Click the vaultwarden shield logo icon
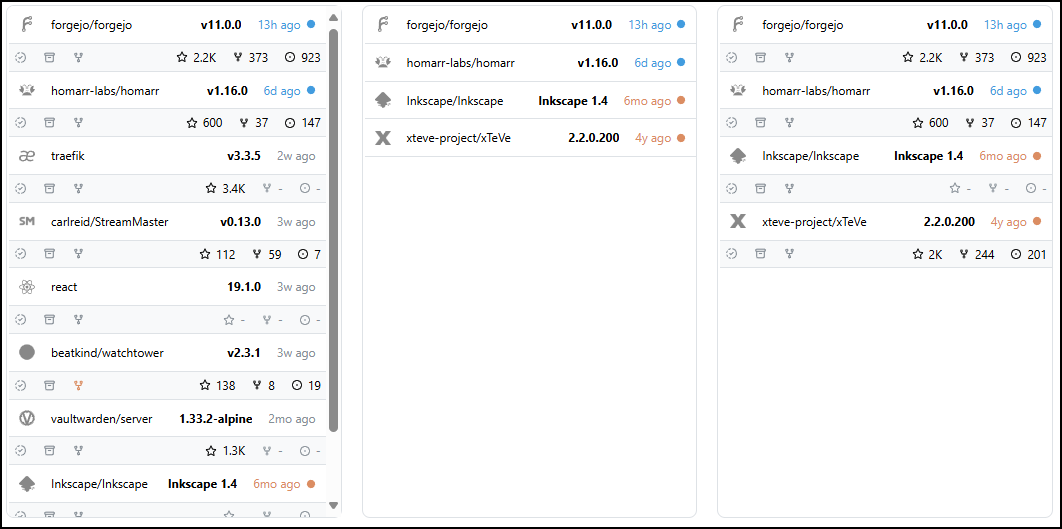The width and height of the screenshot is (1062, 529). (27, 419)
